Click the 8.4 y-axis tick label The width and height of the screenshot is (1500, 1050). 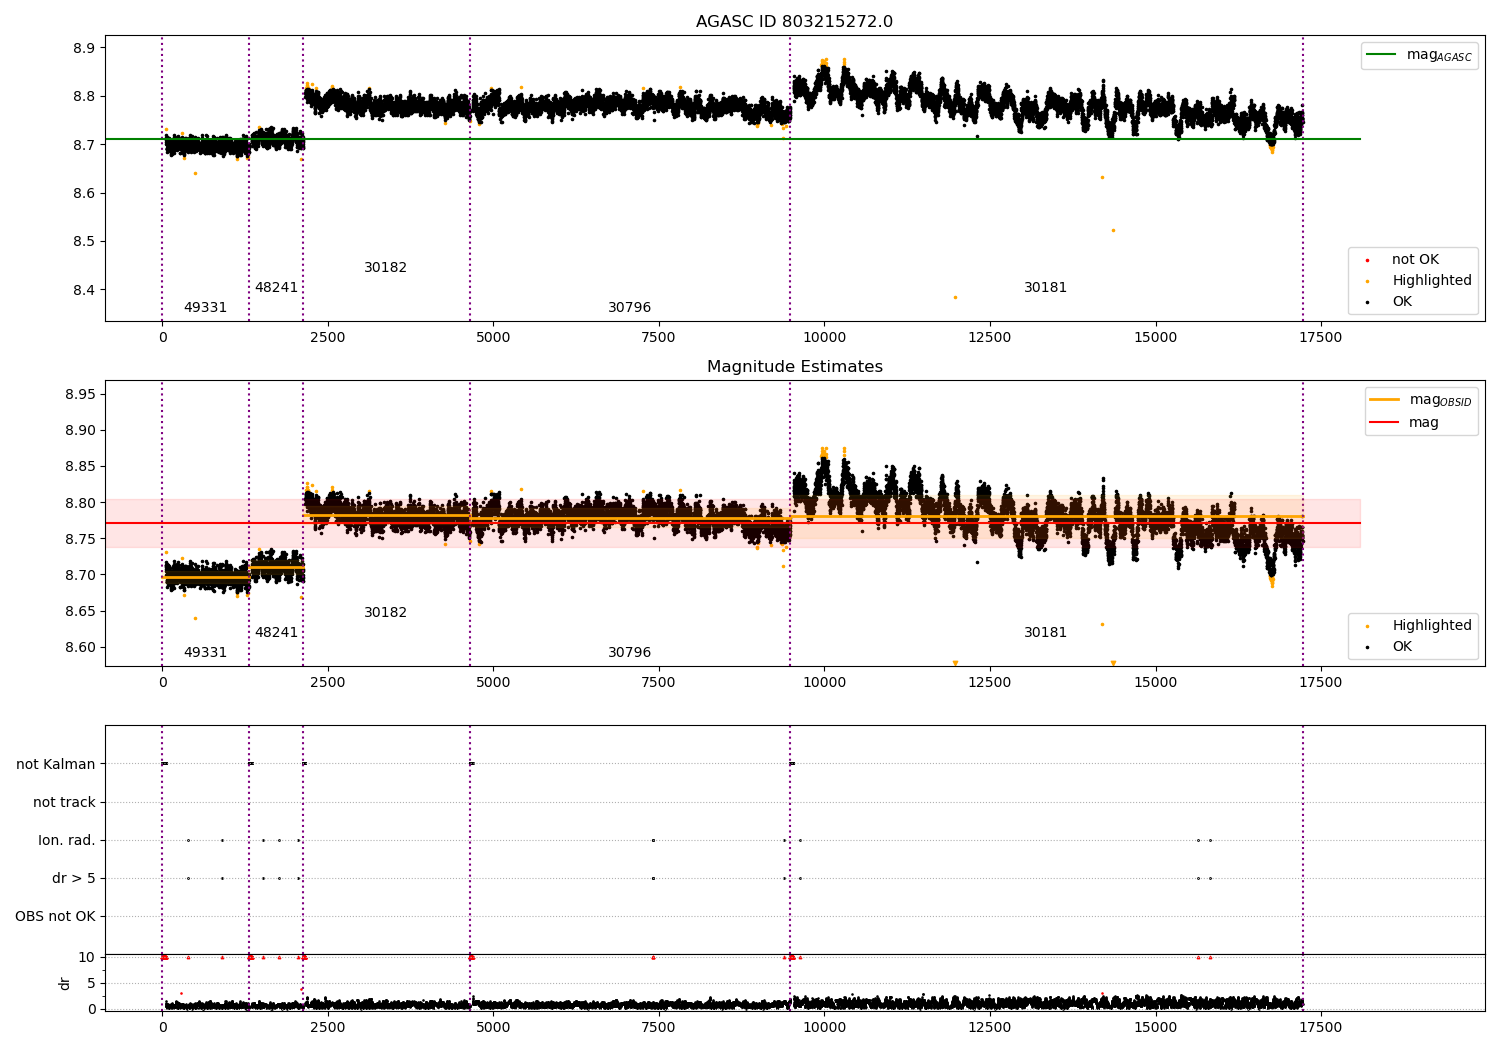(84, 291)
